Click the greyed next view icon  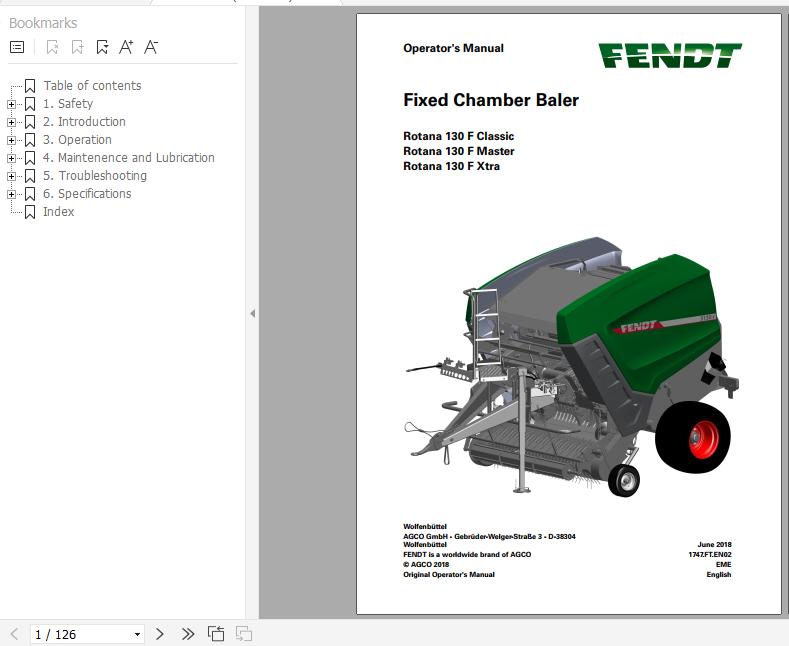point(244,634)
